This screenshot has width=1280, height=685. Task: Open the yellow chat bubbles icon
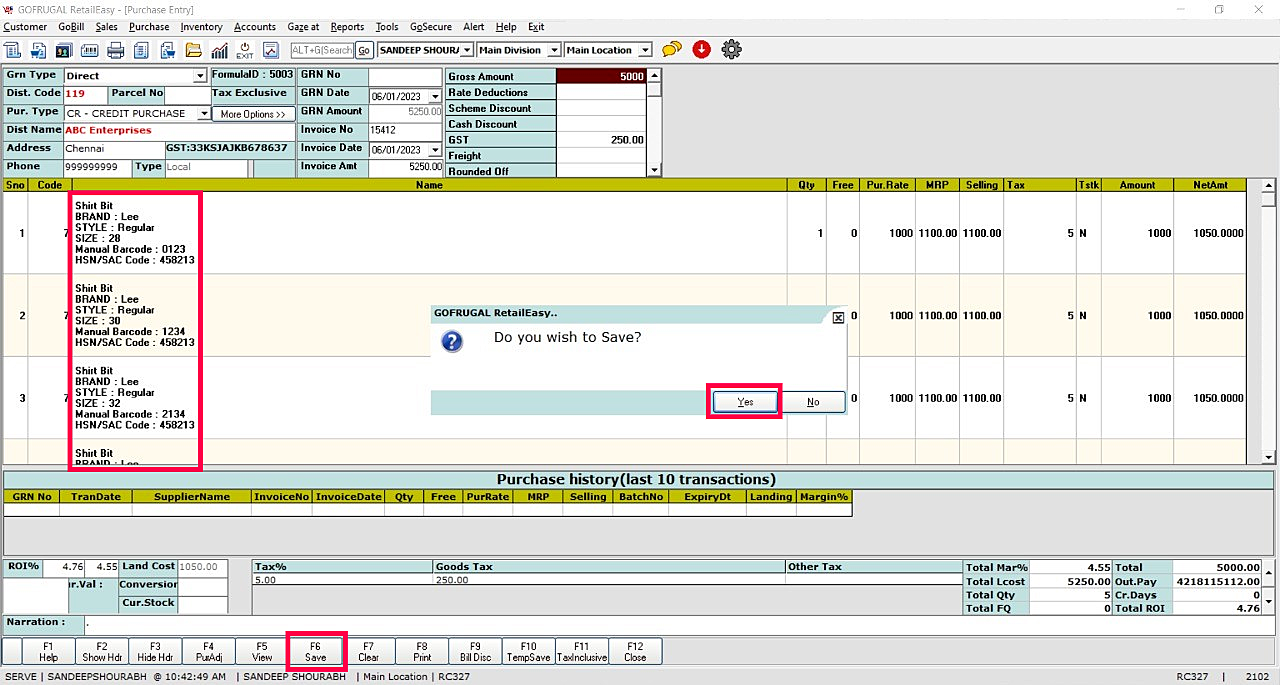click(672, 50)
